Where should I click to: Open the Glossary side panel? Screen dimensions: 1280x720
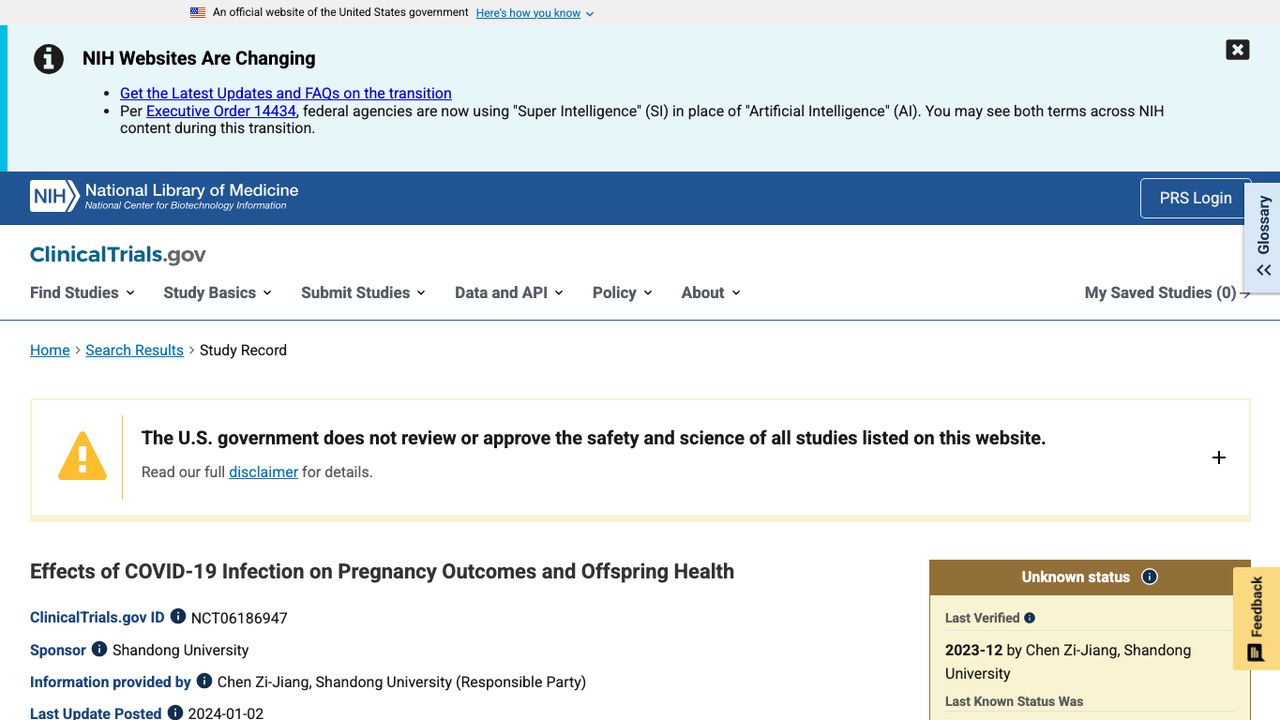coord(1263,238)
